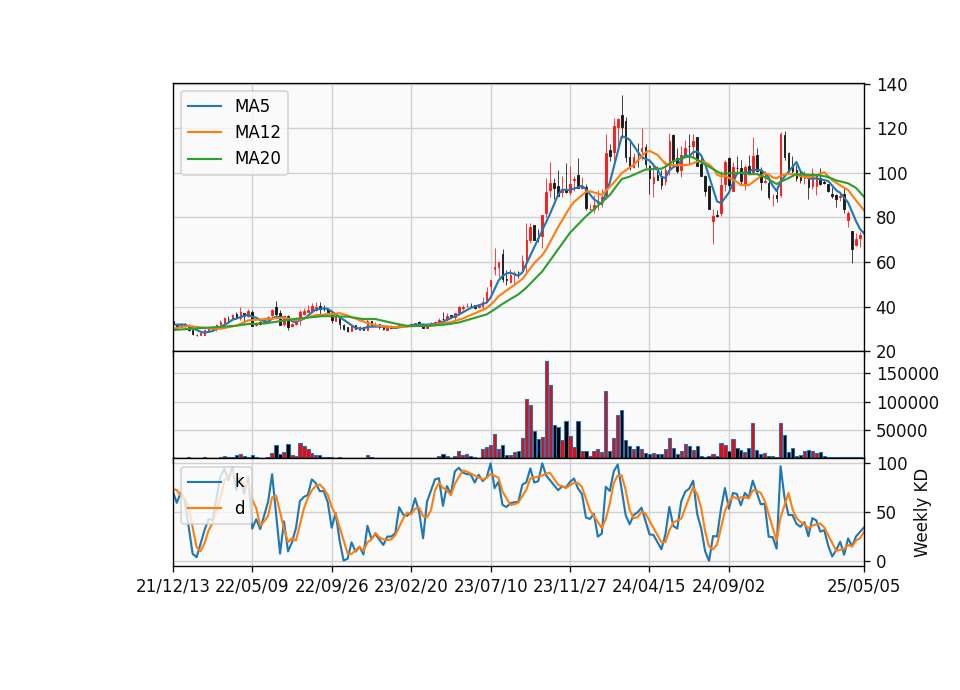Screen dimensions: 960x690
Task: Click the 120 price axis label
Action: click(x=892, y=129)
